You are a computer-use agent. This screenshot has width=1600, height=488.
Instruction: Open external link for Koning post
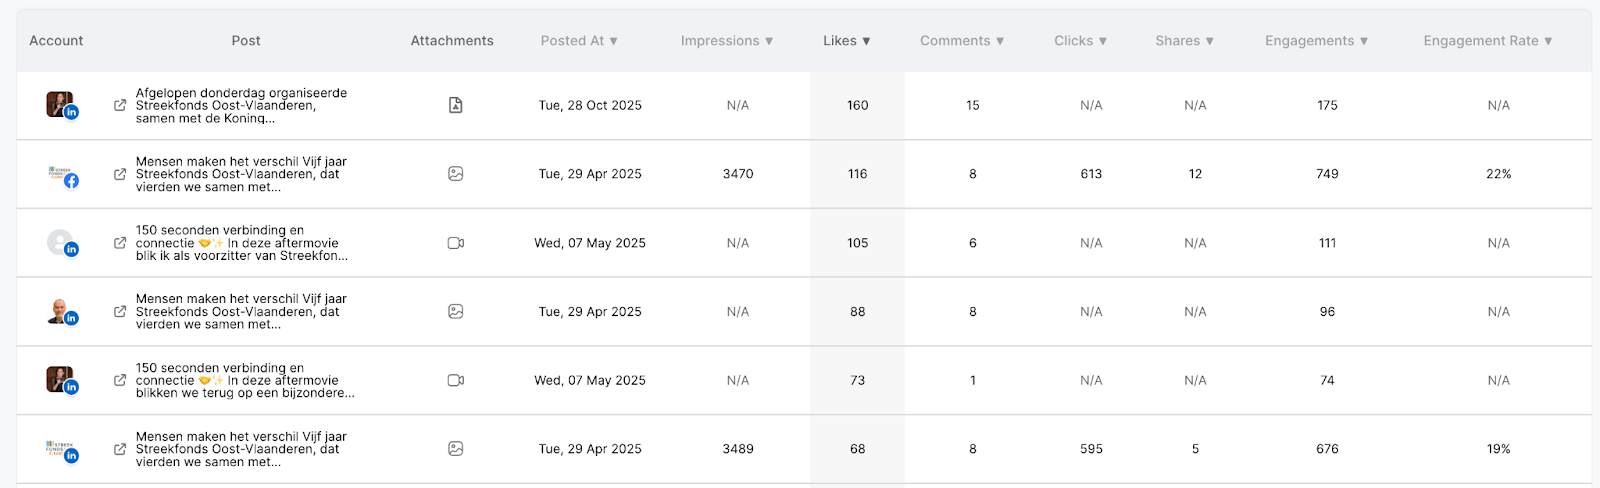tap(120, 105)
